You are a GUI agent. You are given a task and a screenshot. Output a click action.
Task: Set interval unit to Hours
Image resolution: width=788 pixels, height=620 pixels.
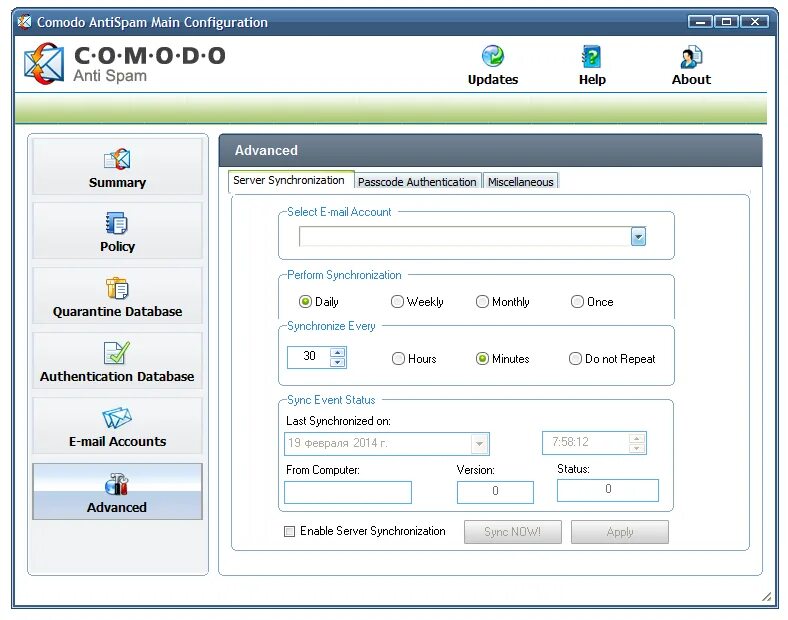click(x=398, y=359)
